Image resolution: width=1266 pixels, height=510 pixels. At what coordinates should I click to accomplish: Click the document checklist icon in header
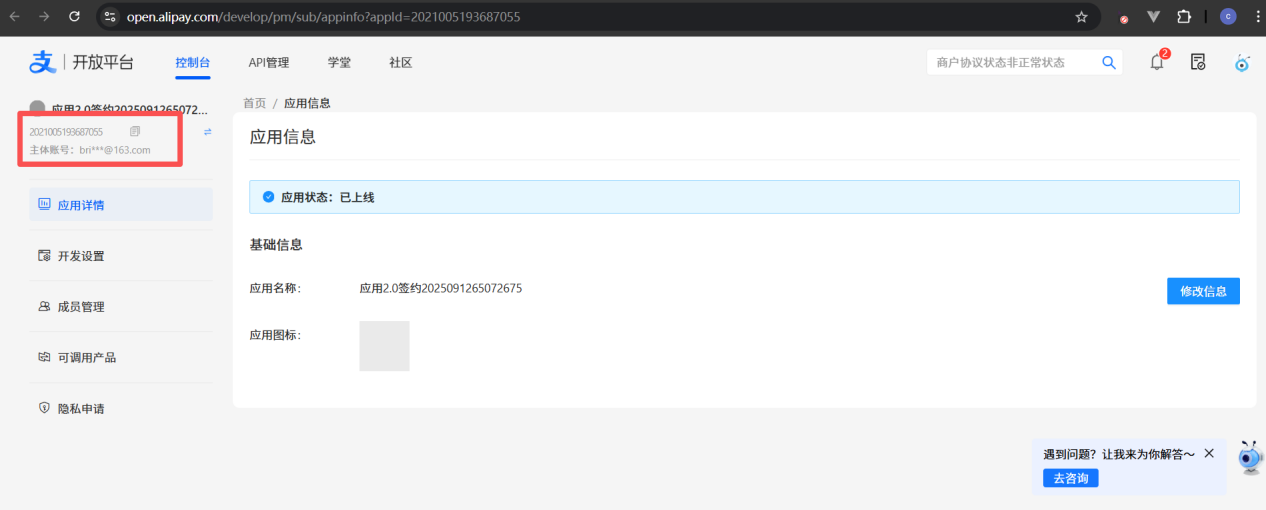(1198, 62)
